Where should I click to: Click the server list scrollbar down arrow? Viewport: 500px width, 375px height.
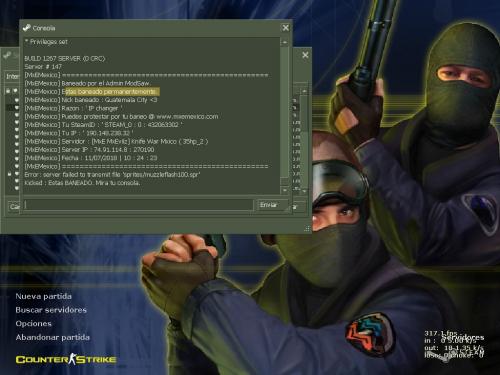[304, 191]
